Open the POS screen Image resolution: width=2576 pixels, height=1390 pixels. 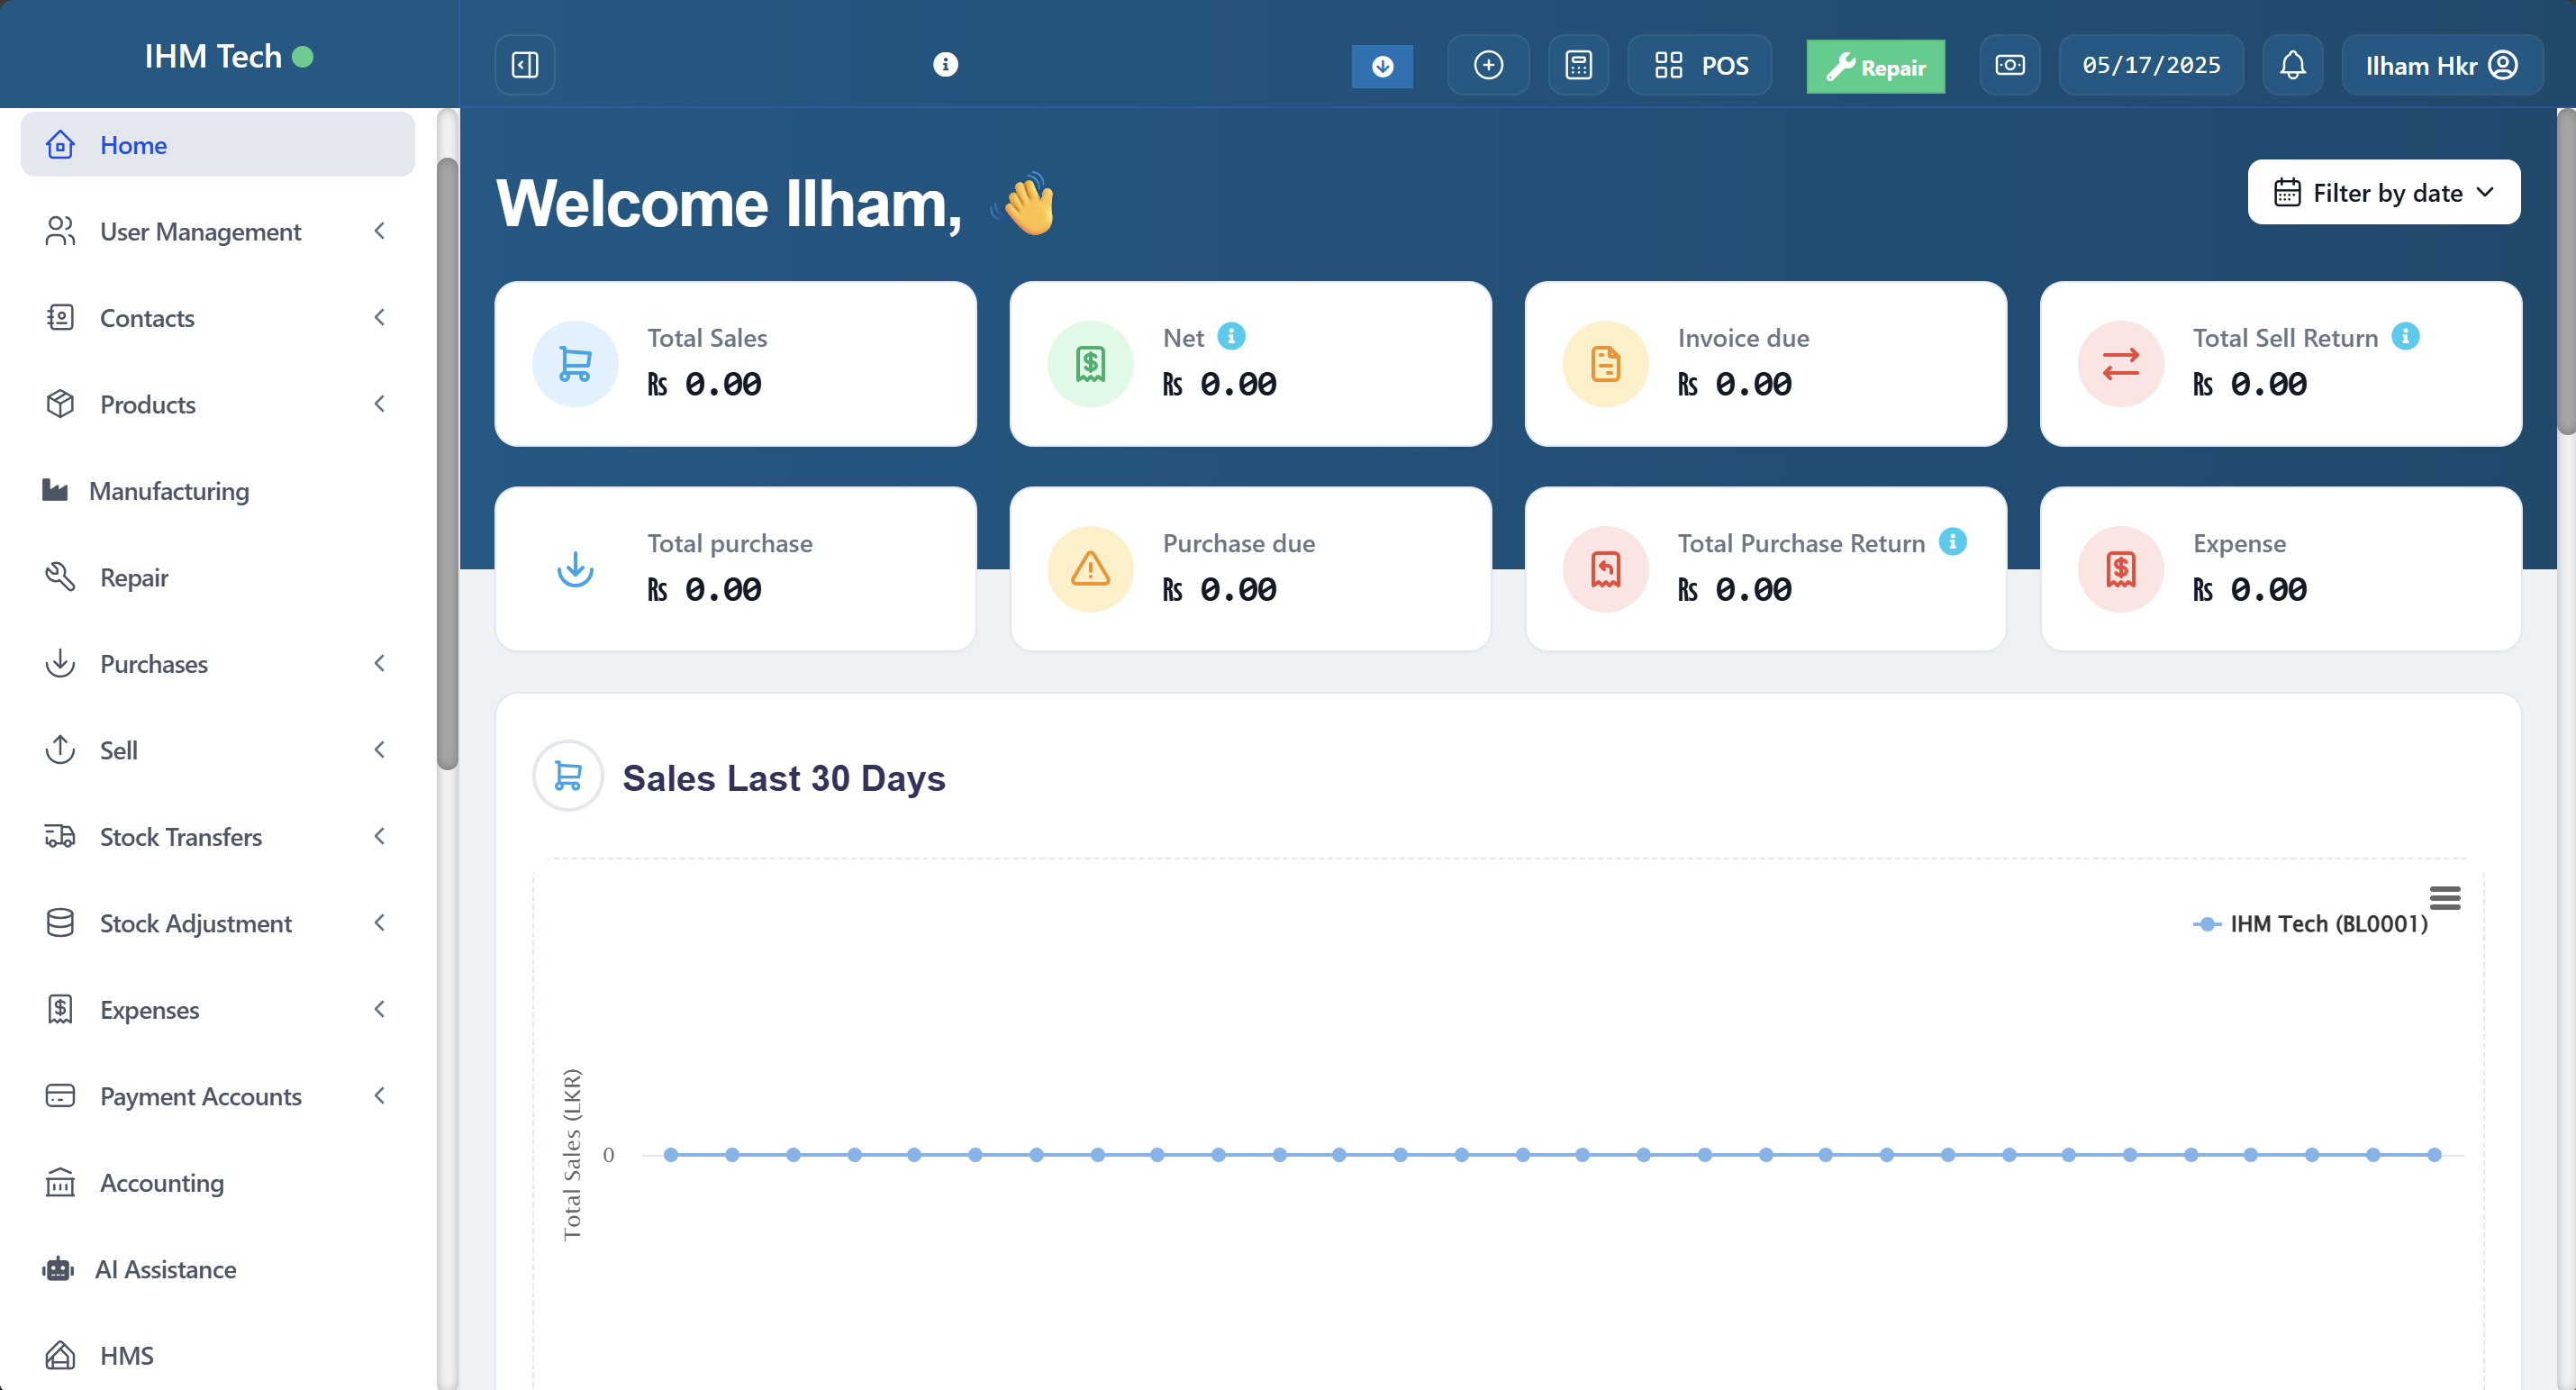click(1700, 65)
